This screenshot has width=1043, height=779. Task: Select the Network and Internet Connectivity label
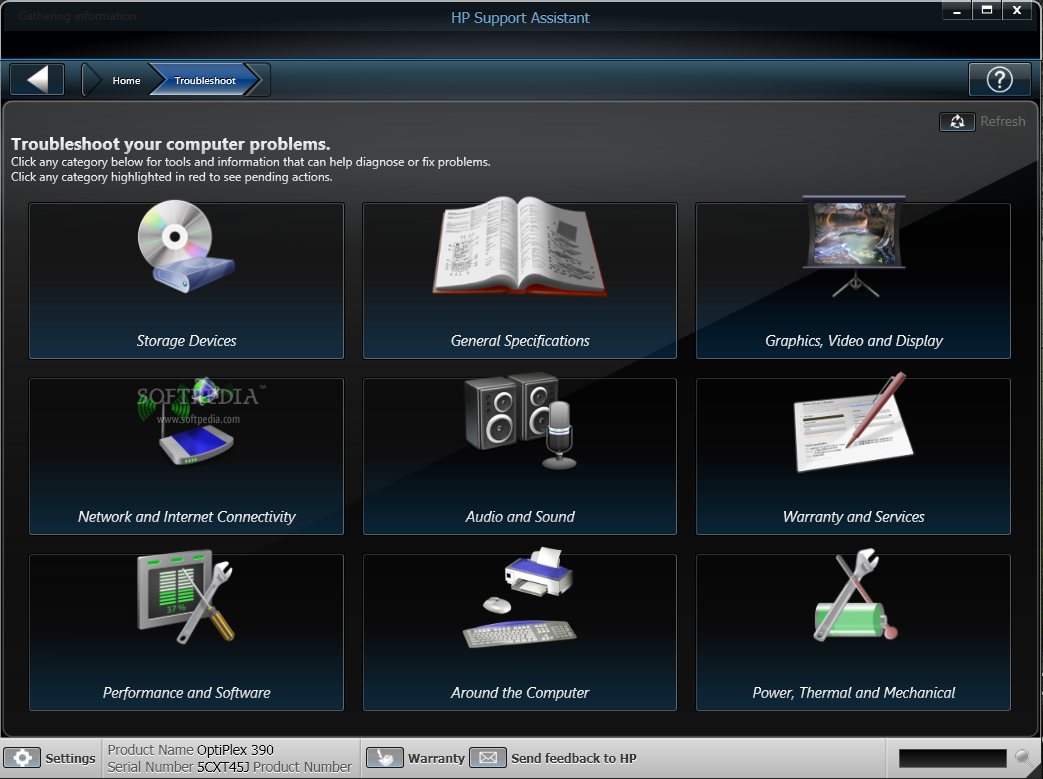[186, 517]
